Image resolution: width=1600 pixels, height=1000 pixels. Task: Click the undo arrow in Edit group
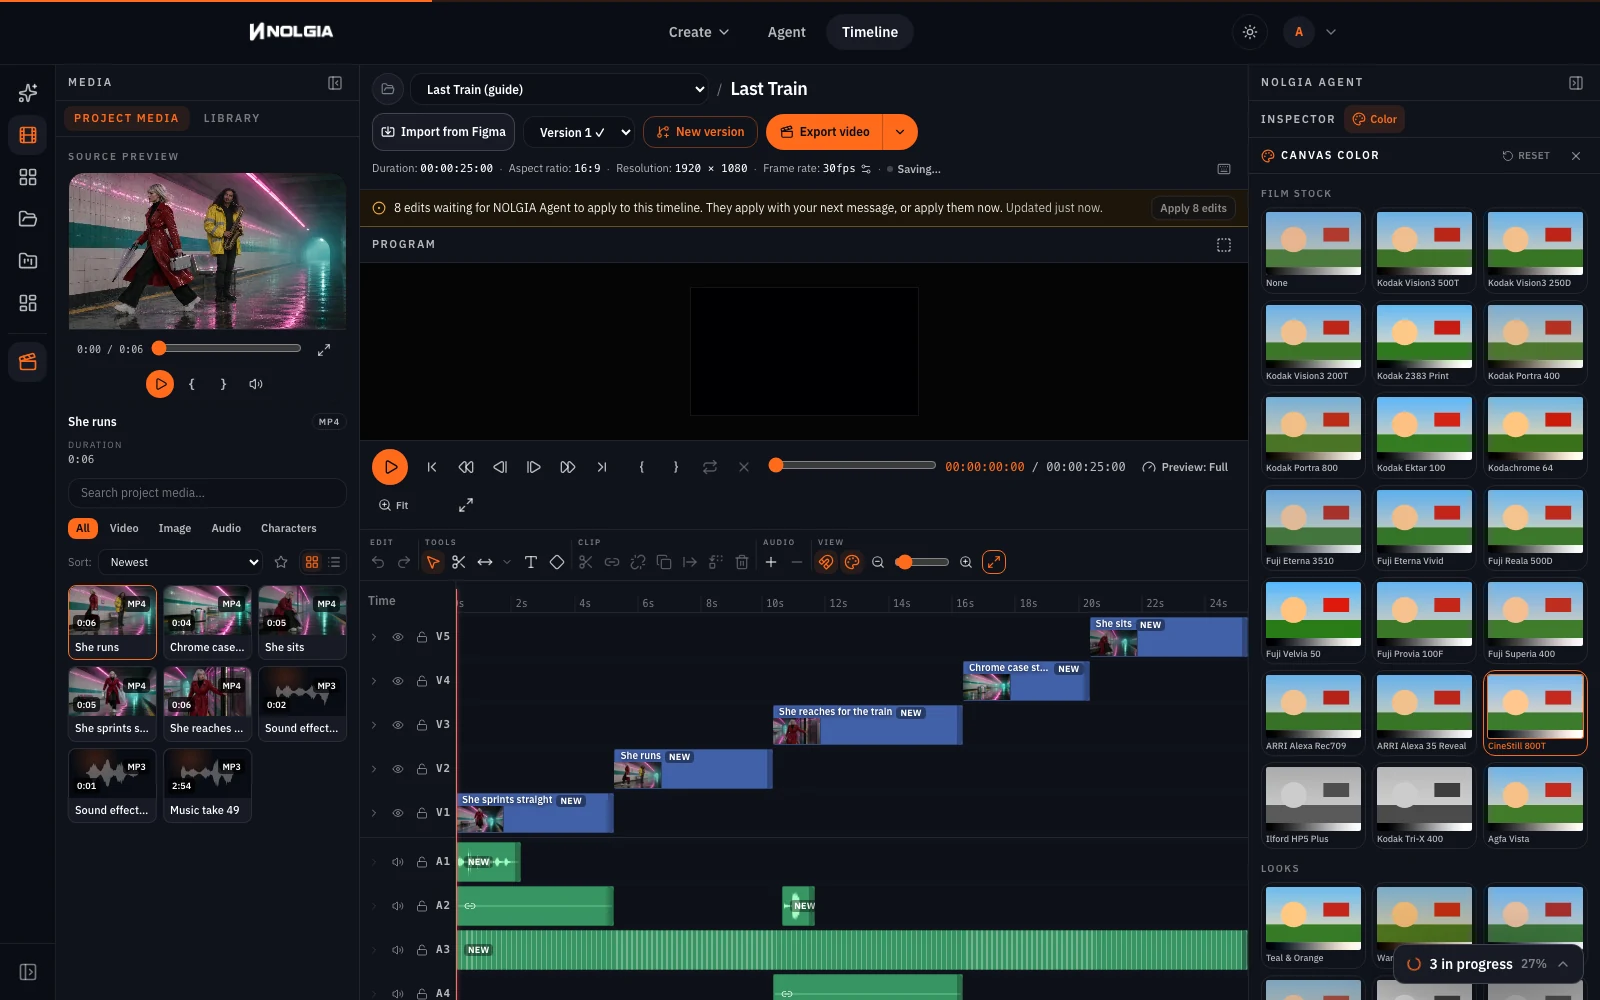(x=378, y=562)
